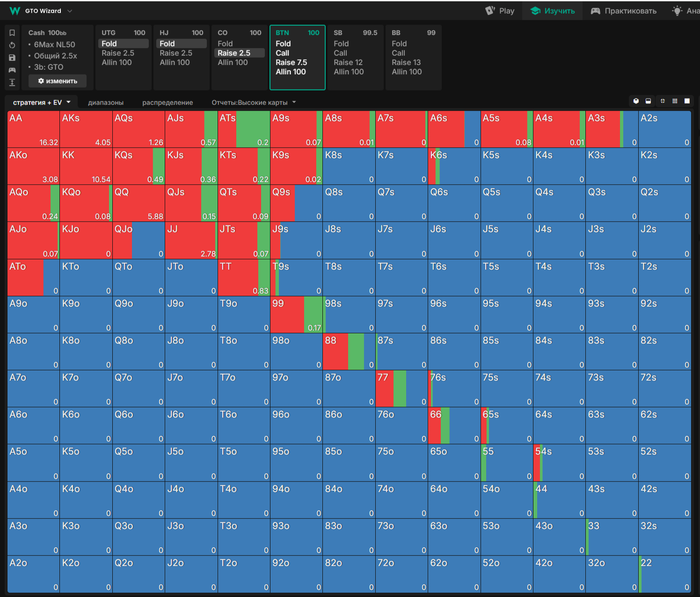Choose the CO Fold action

(225, 43)
